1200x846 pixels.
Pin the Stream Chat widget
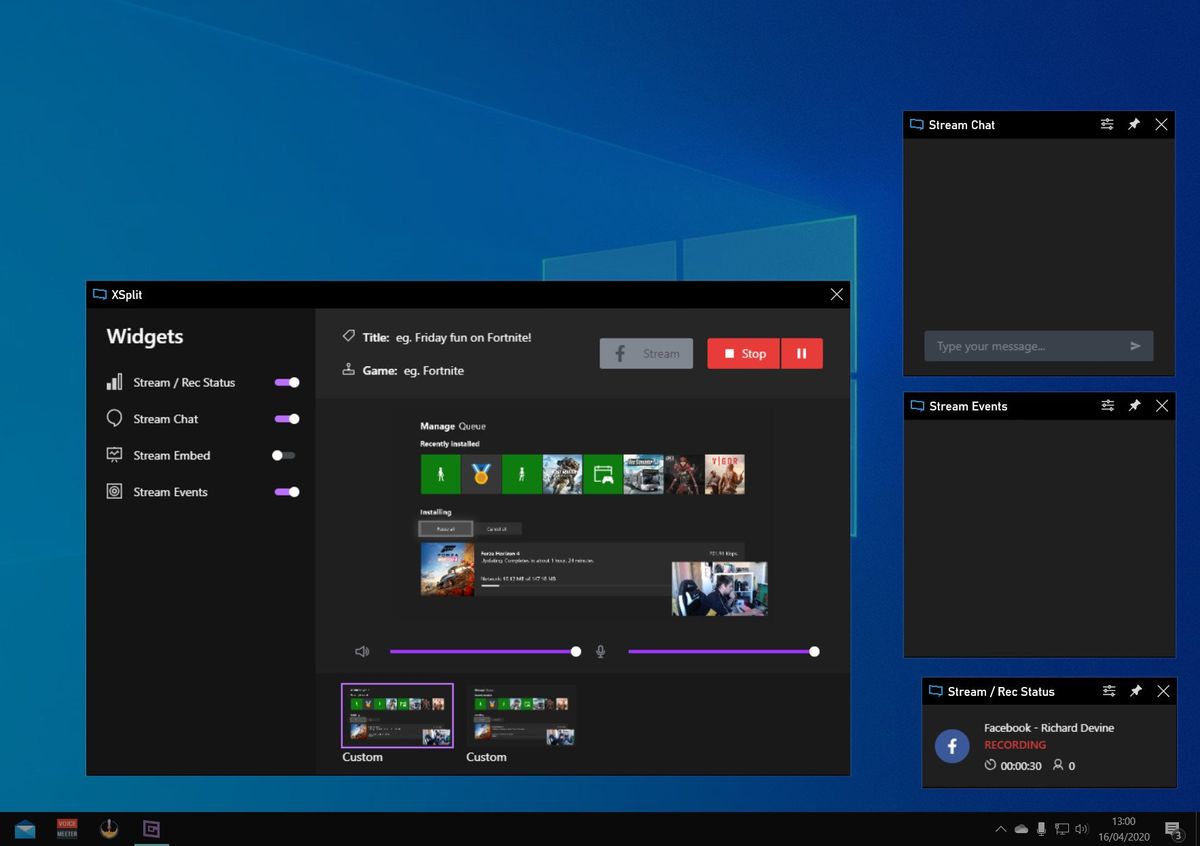1134,124
